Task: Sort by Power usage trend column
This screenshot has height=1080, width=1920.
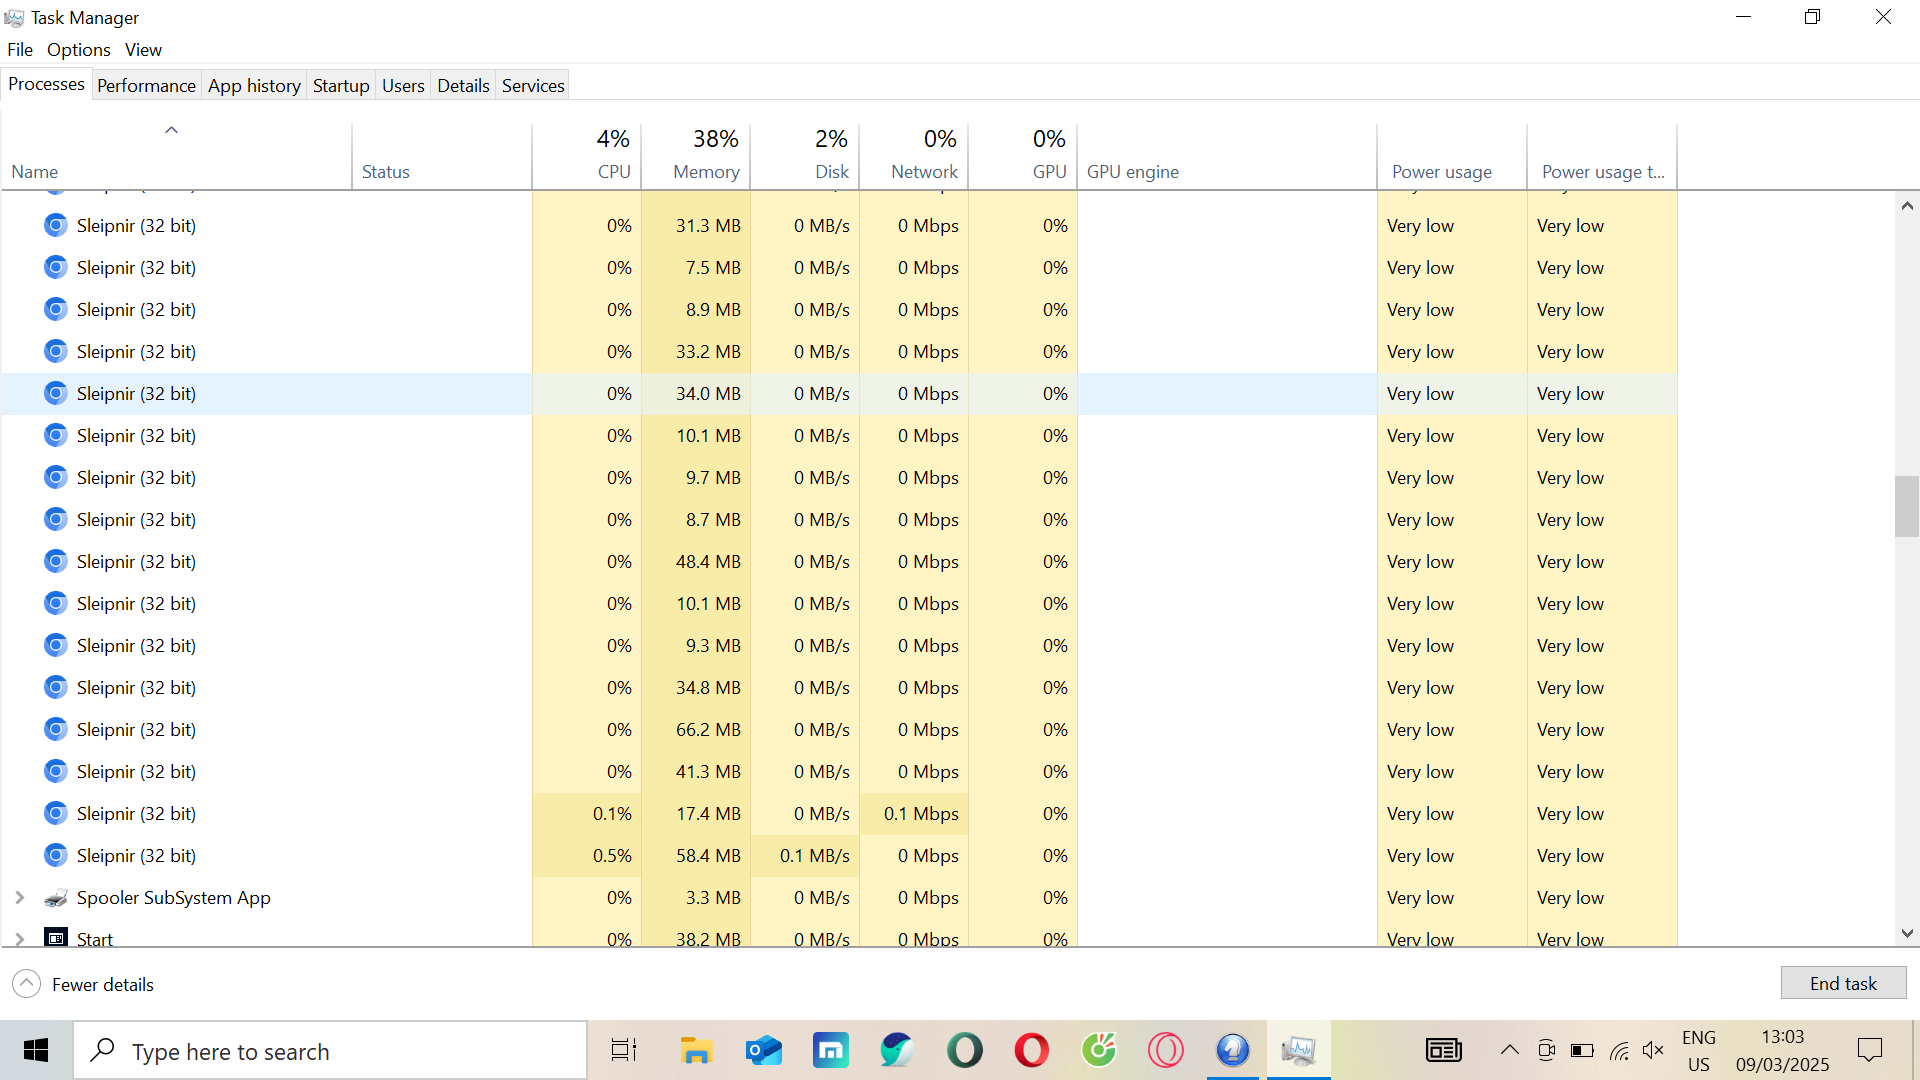Action: coord(1602,156)
